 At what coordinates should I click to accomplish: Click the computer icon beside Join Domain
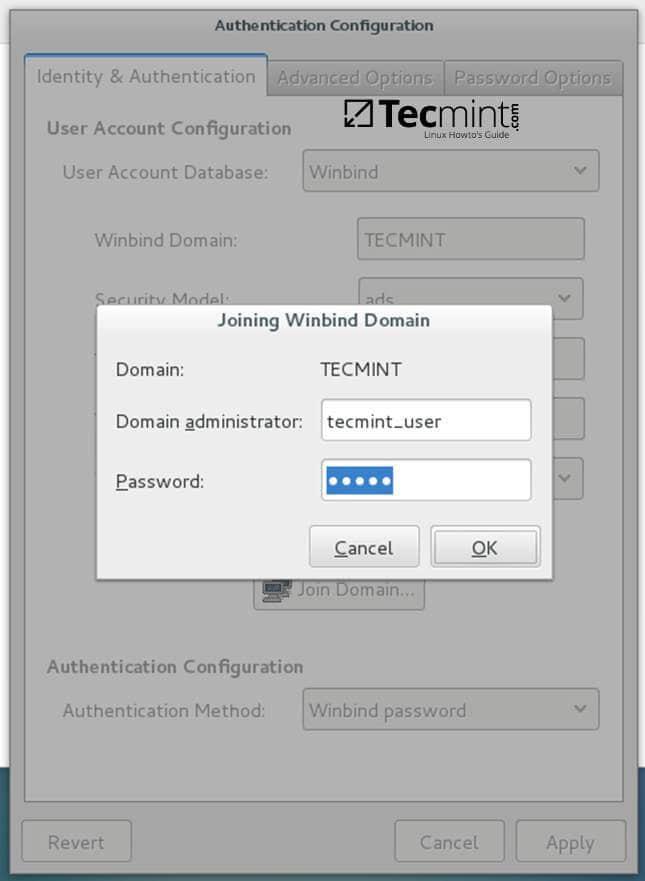271,590
